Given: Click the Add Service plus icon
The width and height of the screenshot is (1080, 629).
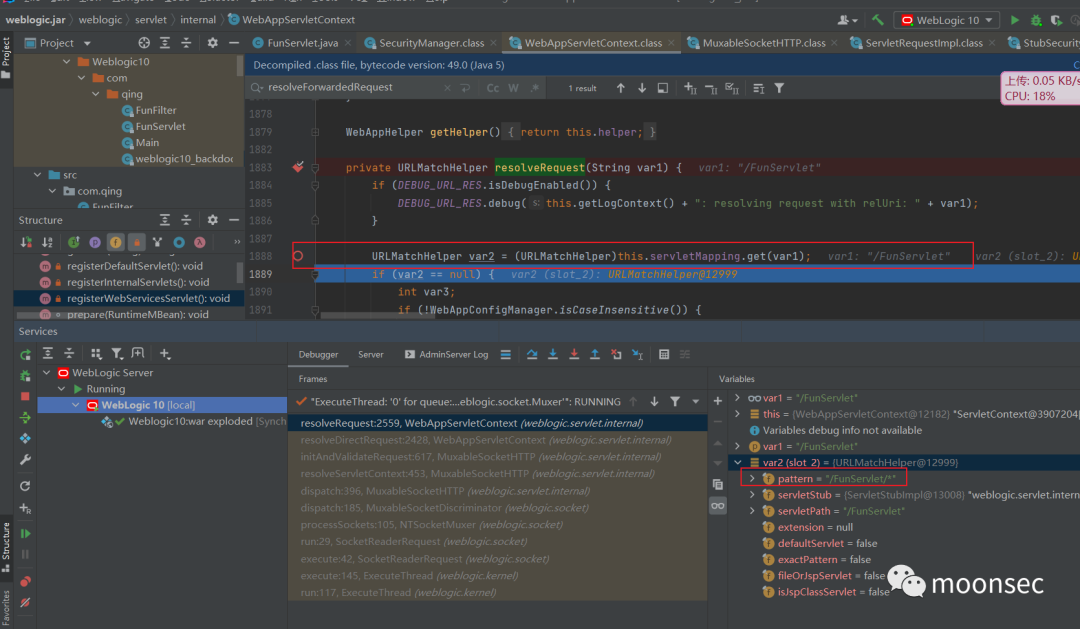Looking at the screenshot, I should (165, 353).
